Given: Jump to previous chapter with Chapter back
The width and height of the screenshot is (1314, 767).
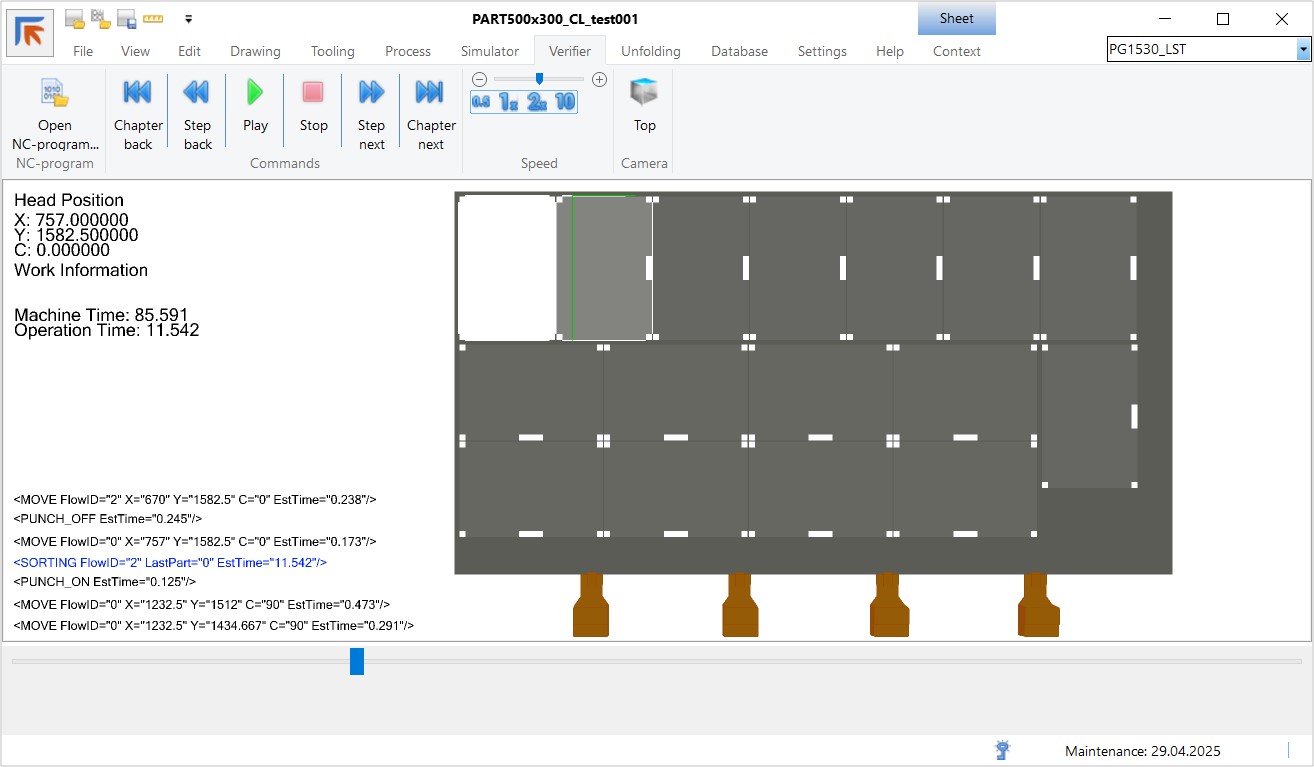Looking at the screenshot, I should (x=138, y=94).
